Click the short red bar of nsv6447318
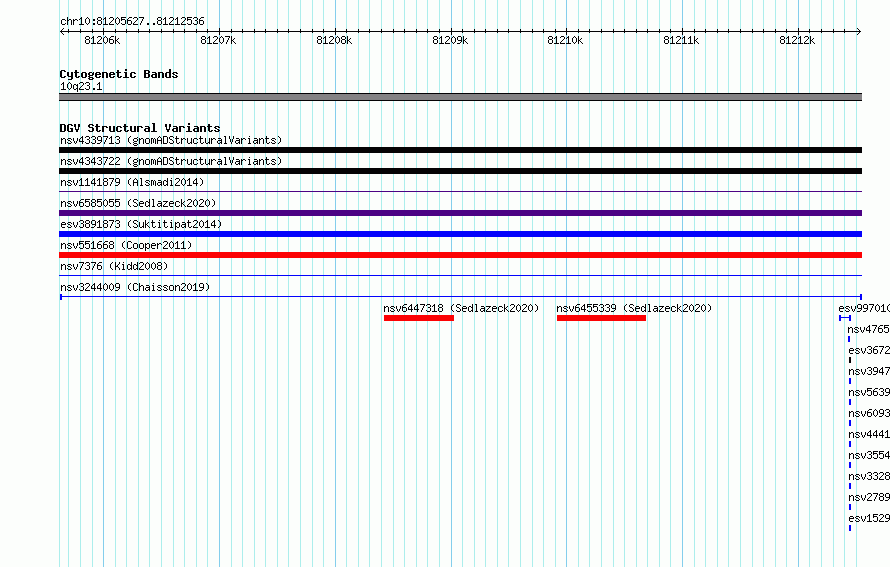Image resolution: width=890 pixels, height=567 pixels. [x=419, y=318]
